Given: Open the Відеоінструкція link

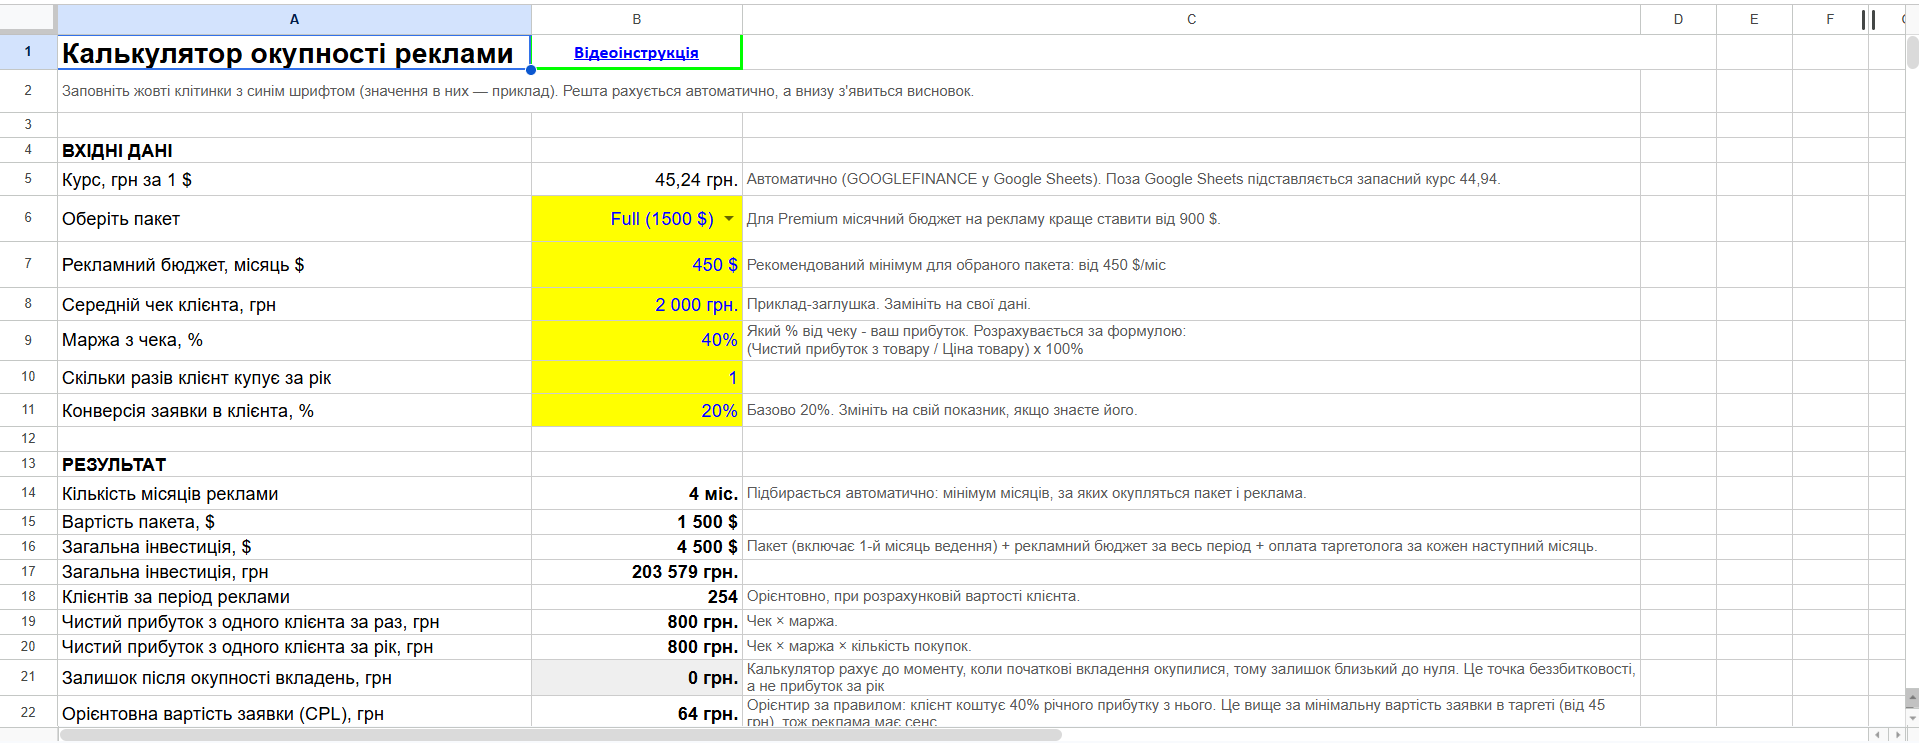Looking at the screenshot, I should pyautogui.click(x=636, y=53).
